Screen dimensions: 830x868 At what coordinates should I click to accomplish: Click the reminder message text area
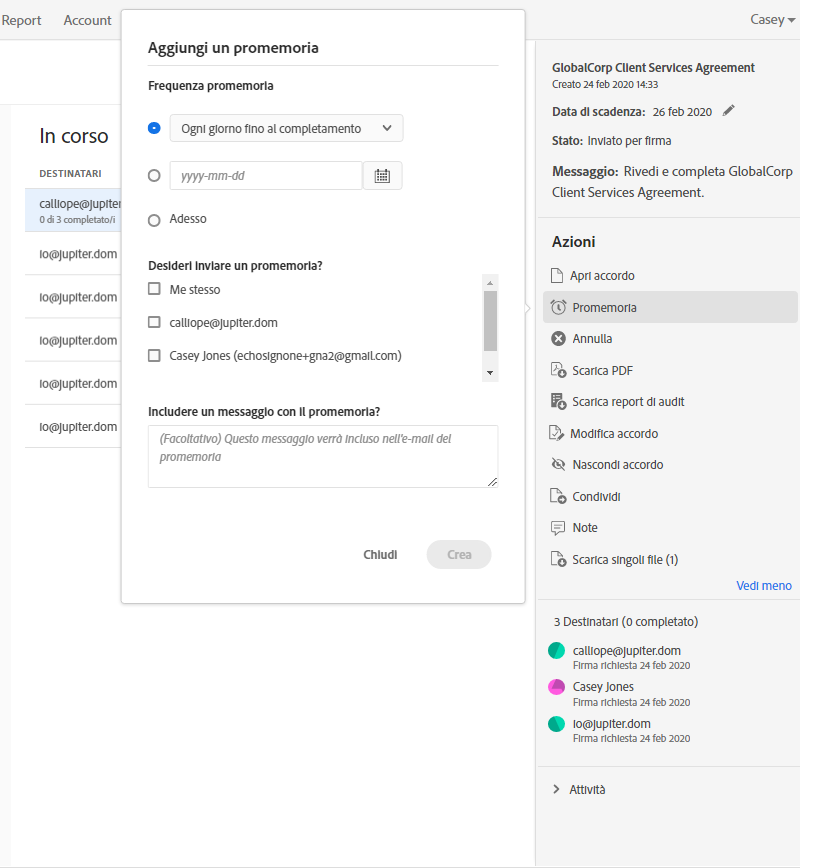tap(322, 456)
